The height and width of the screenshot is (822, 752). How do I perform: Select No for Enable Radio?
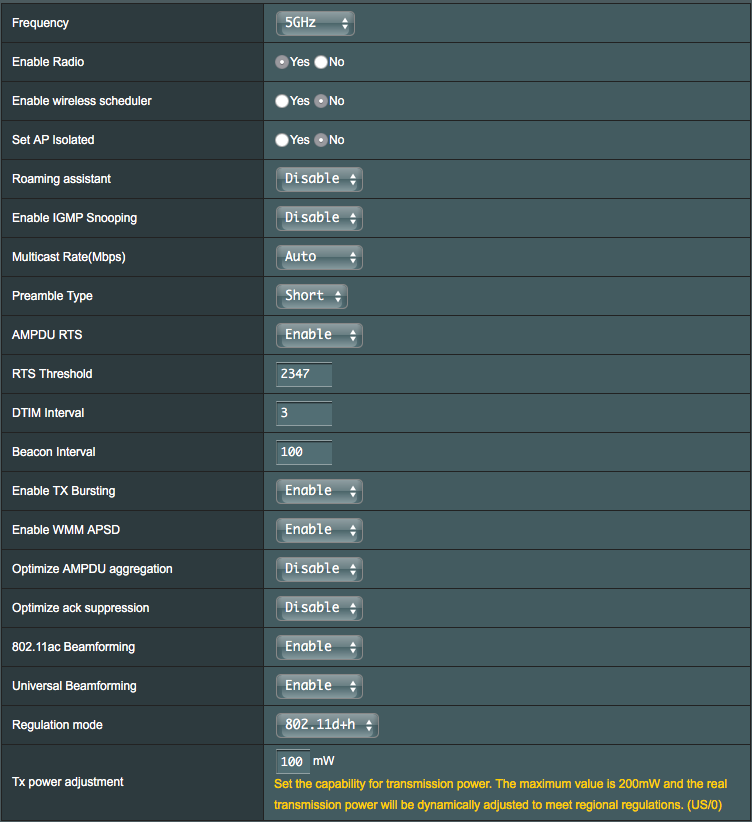pos(321,62)
